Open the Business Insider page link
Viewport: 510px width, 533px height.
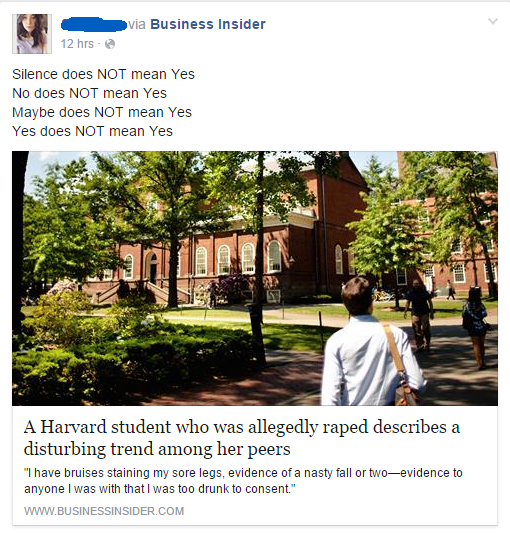(x=208, y=24)
